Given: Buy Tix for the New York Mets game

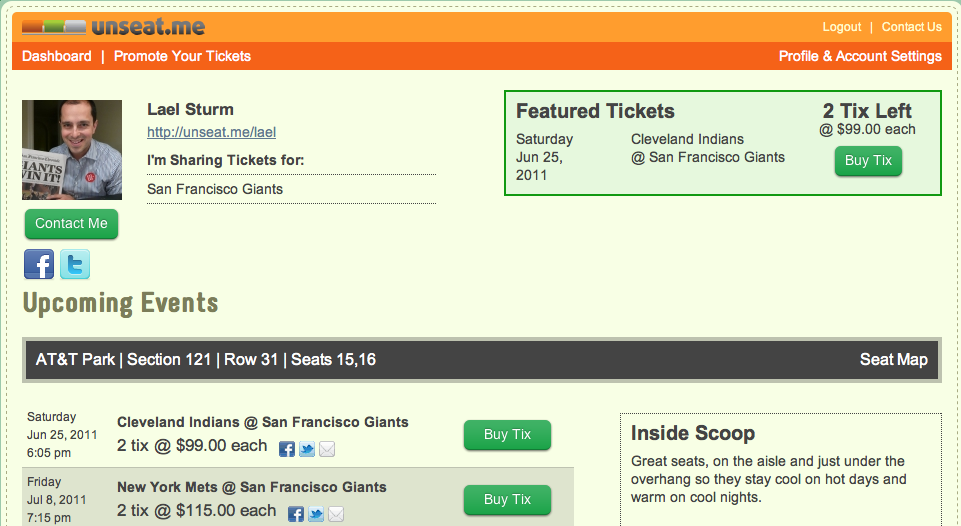Looking at the screenshot, I should click(x=507, y=499).
